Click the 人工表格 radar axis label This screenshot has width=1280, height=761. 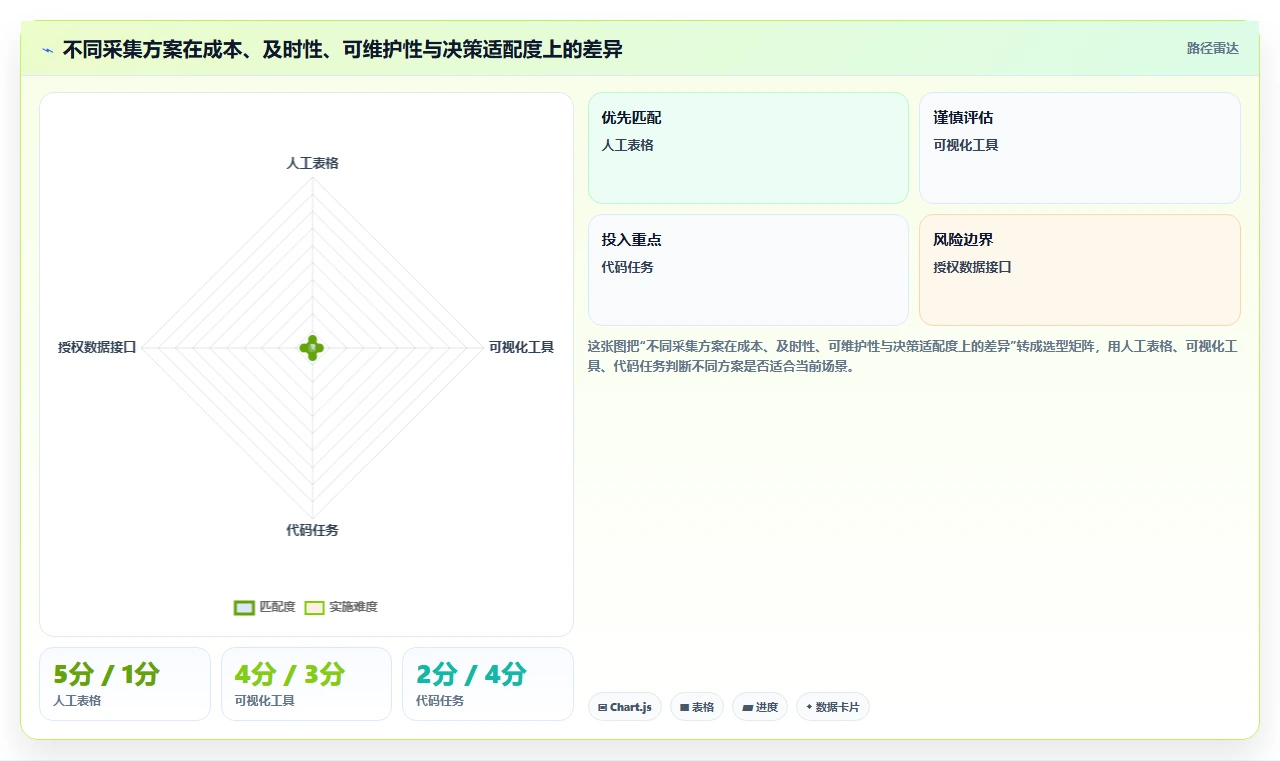pyautogui.click(x=312, y=163)
